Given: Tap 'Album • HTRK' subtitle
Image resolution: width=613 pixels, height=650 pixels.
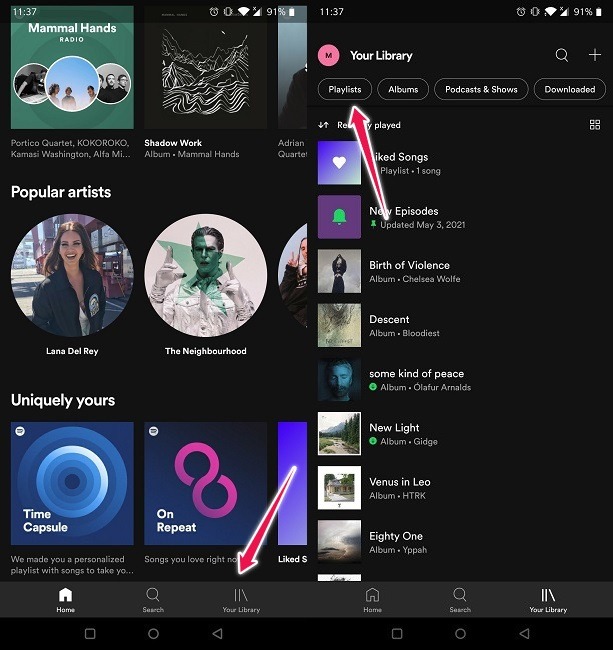Looking at the screenshot, I should 397,496.
